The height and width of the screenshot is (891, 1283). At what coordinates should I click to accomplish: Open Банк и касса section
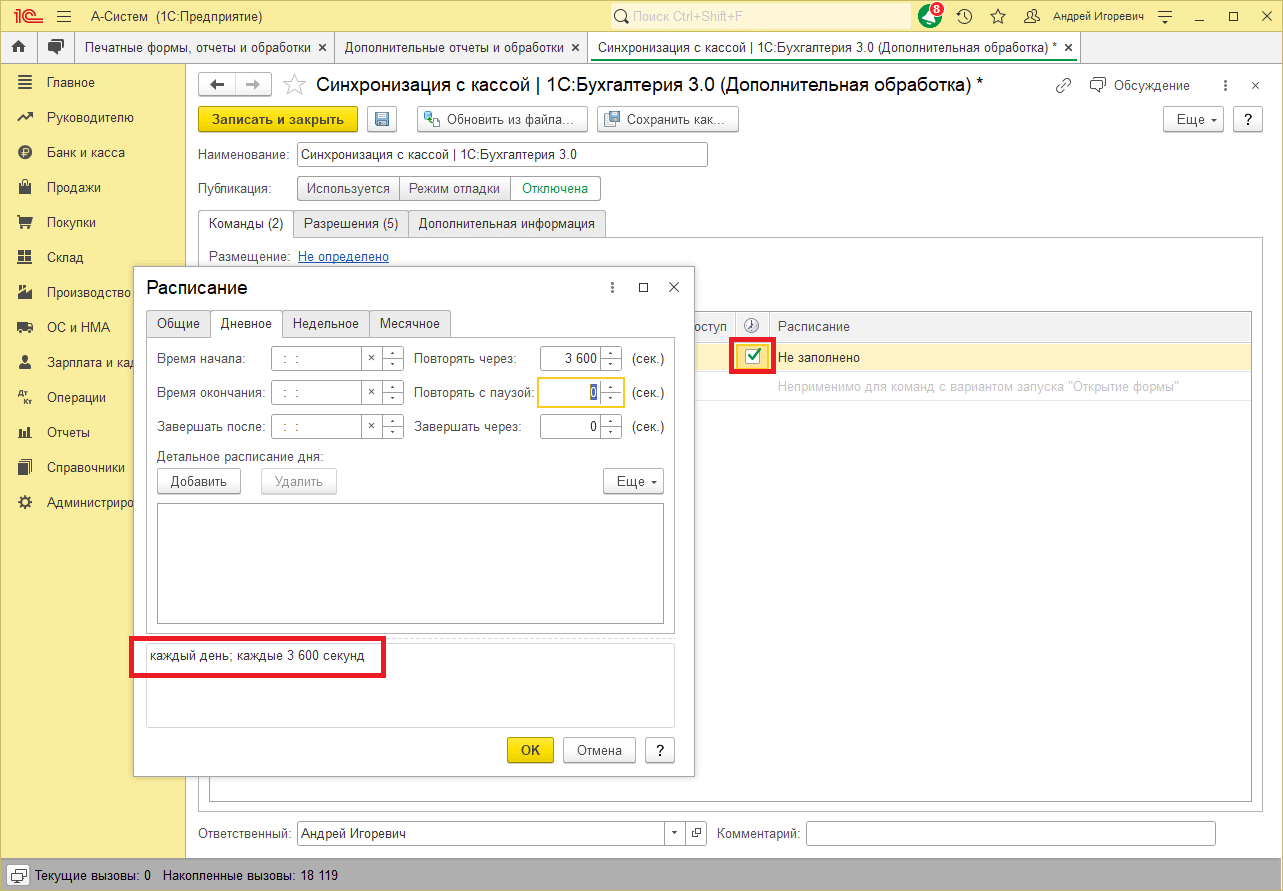pos(86,152)
